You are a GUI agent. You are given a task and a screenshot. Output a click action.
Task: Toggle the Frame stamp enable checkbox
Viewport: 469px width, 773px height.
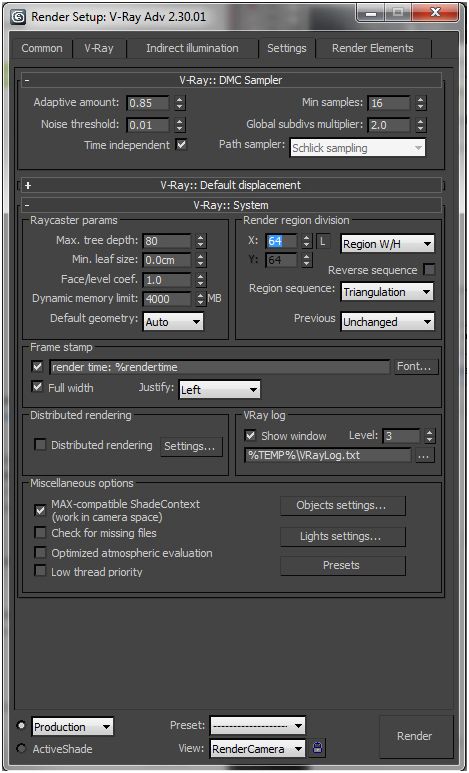click(37, 367)
